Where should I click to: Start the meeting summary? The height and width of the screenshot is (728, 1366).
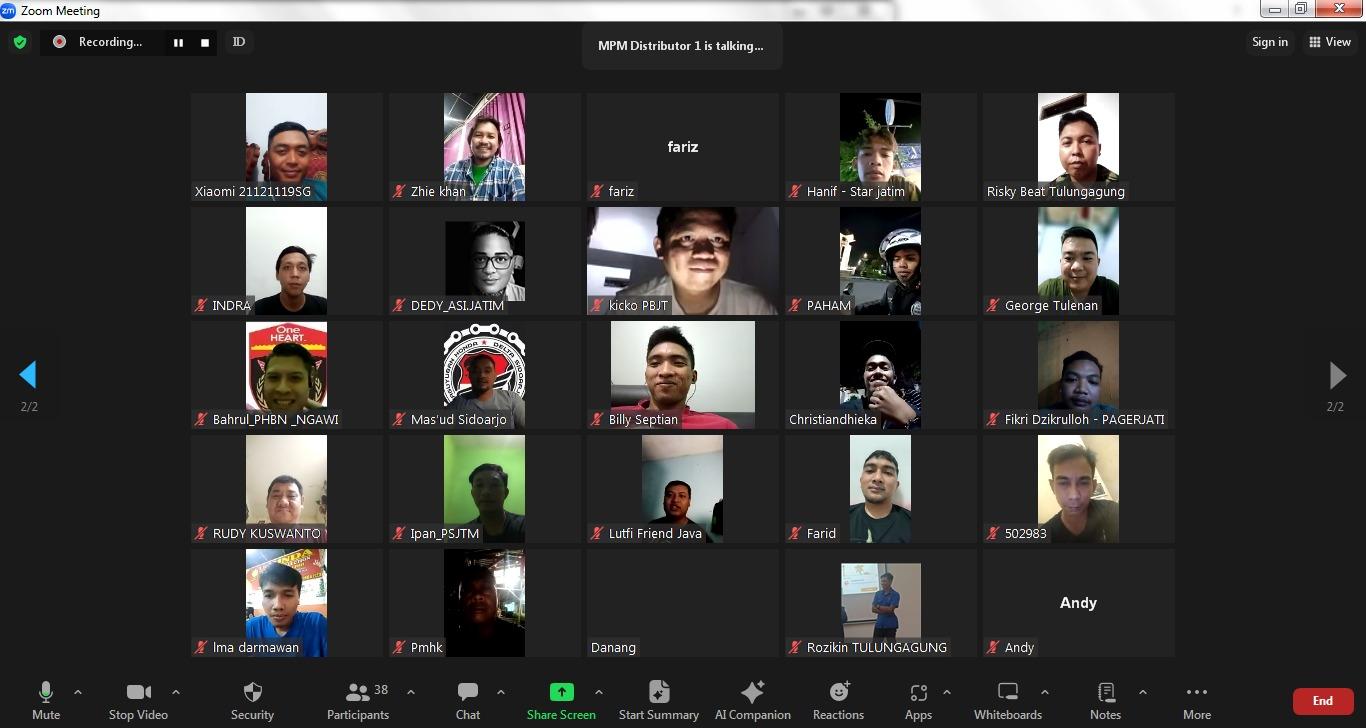click(x=658, y=700)
